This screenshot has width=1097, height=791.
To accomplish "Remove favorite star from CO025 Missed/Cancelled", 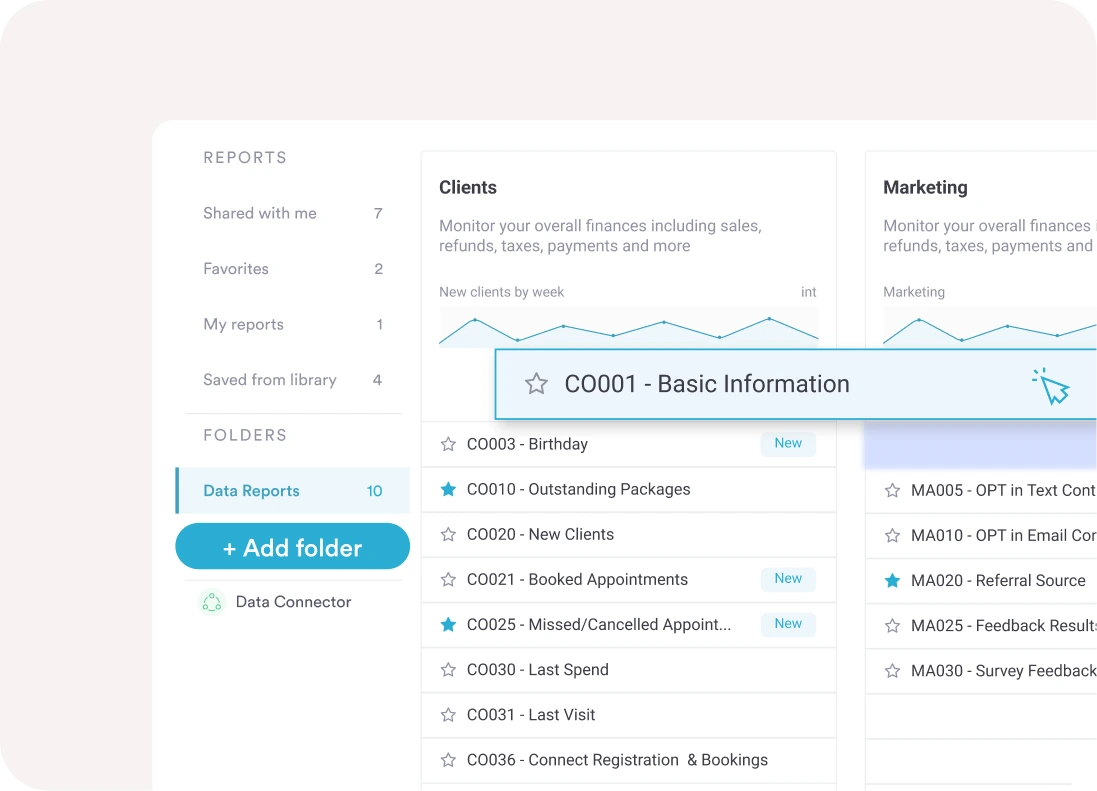I will pos(448,624).
